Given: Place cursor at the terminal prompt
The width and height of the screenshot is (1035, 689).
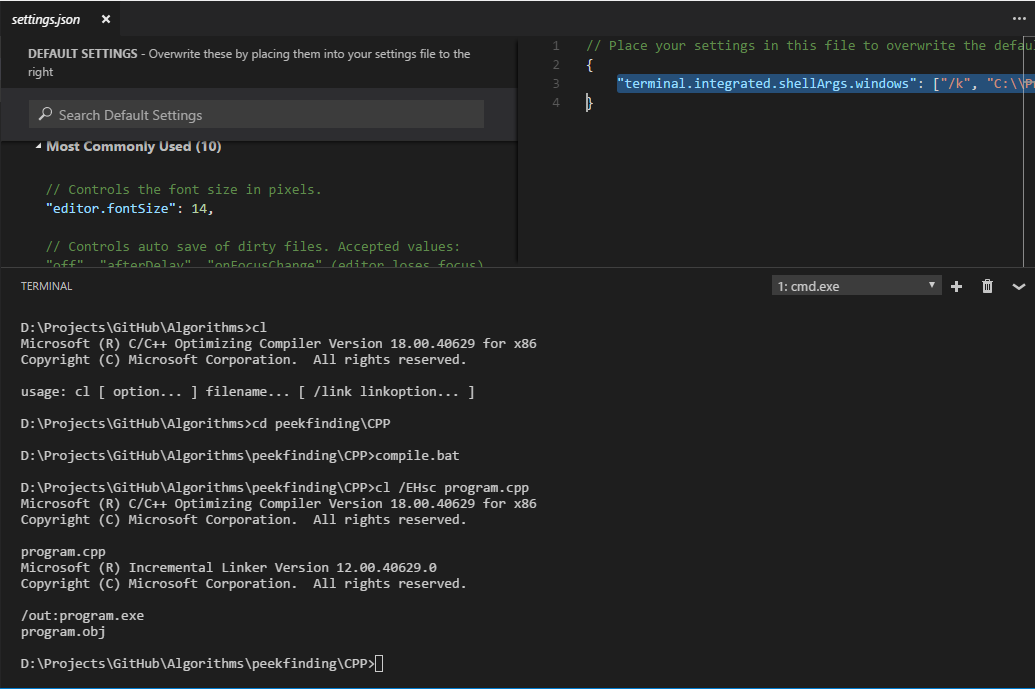Looking at the screenshot, I should pyautogui.click(x=379, y=663).
